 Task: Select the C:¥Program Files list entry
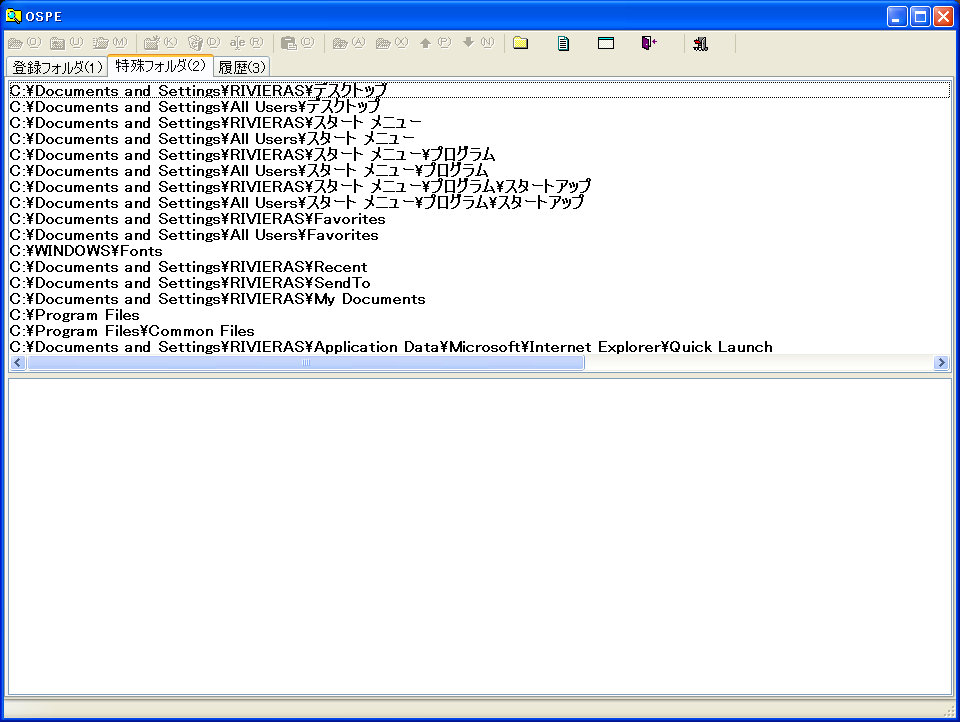pos(75,315)
